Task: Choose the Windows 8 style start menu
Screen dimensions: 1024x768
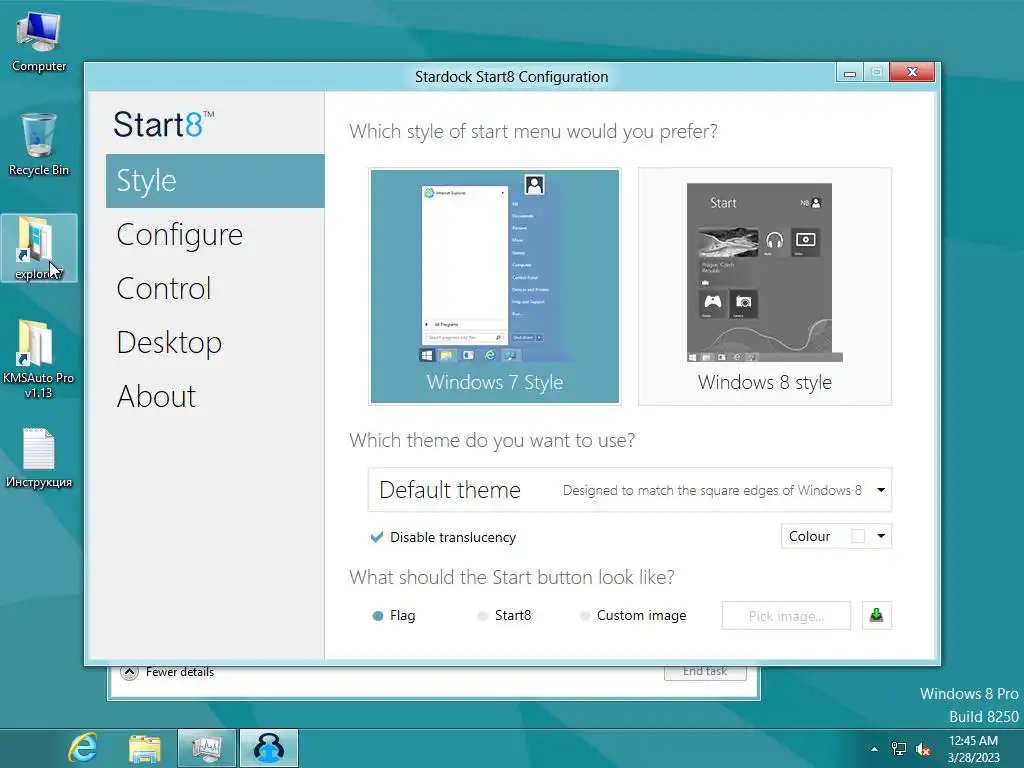Action: [765, 286]
